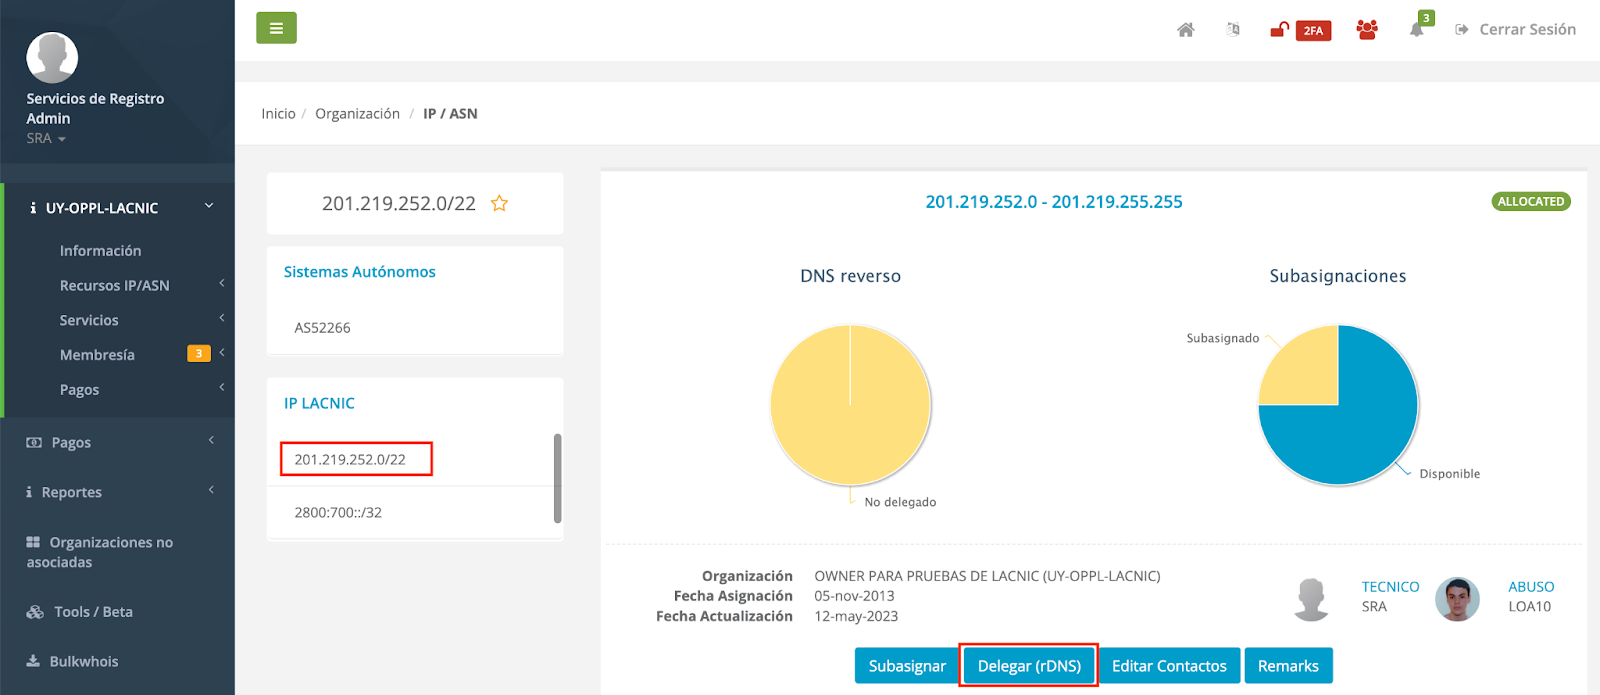Expand the Servicios submenu
This screenshot has height=695, width=1600.
[x=89, y=320]
